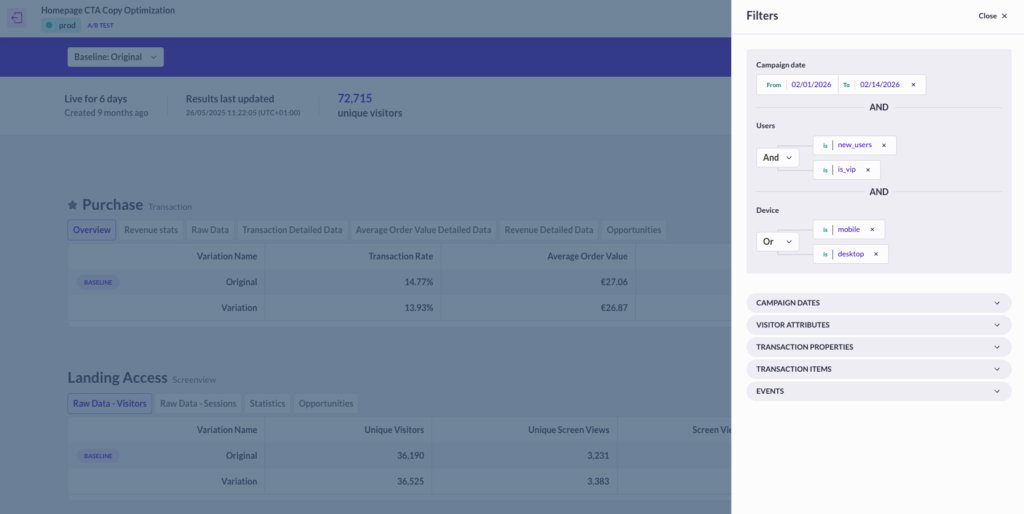The width and height of the screenshot is (1024, 514).
Task: Remove the mobile device filter
Action: [872, 229]
